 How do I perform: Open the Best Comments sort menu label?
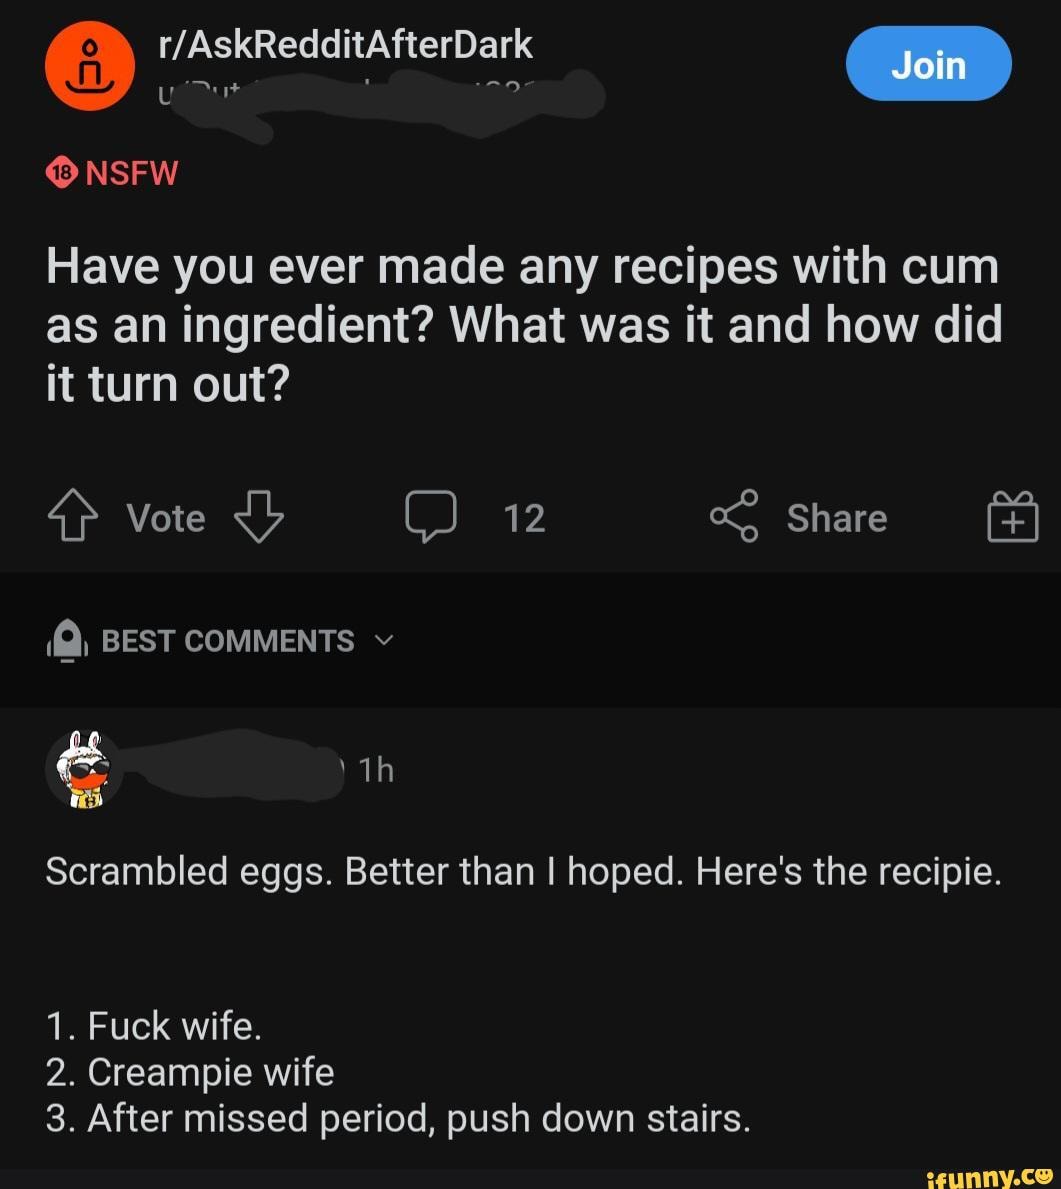(x=228, y=642)
